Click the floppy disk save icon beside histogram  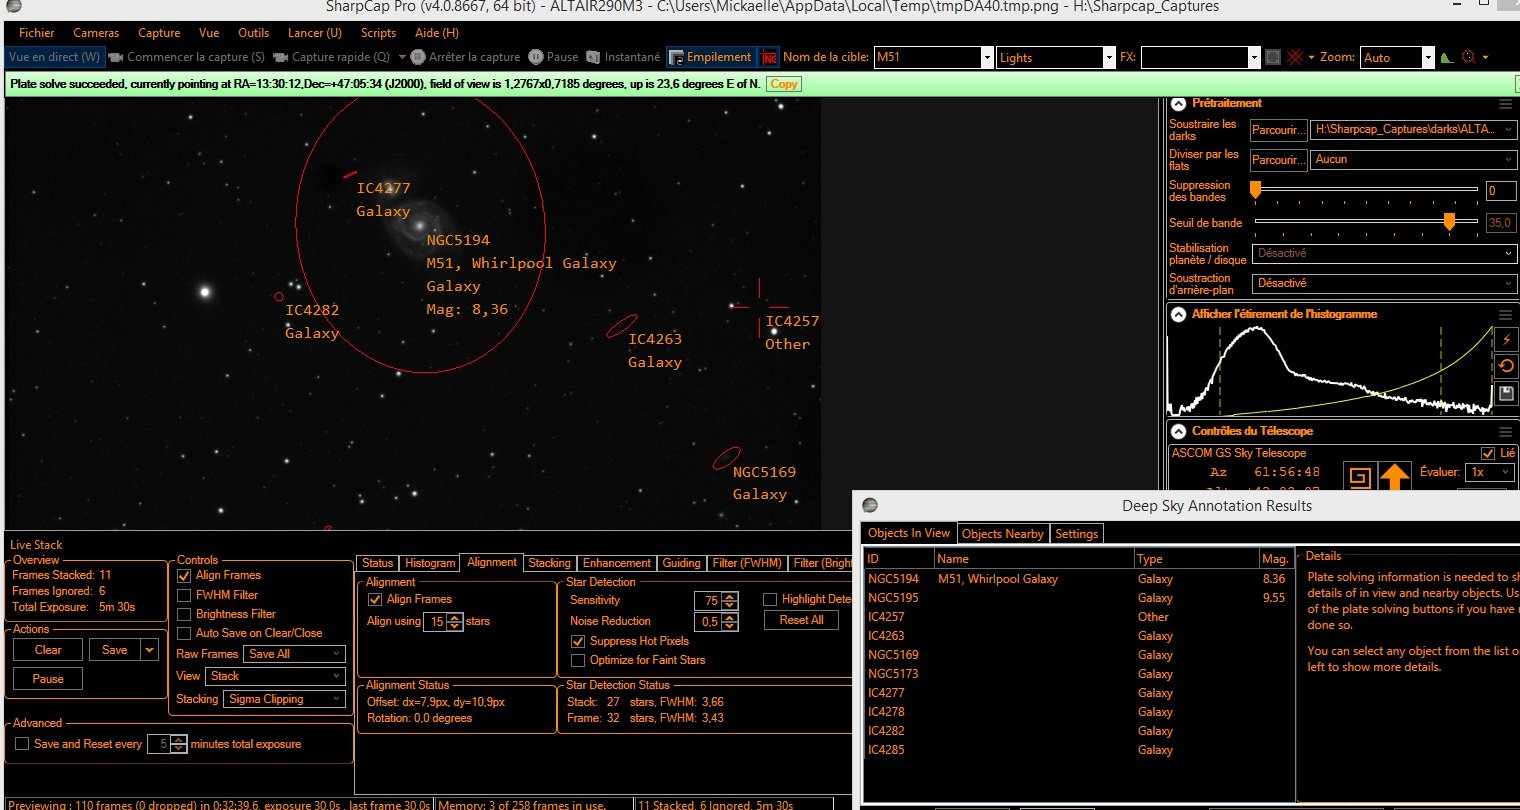click(1507, 394)
